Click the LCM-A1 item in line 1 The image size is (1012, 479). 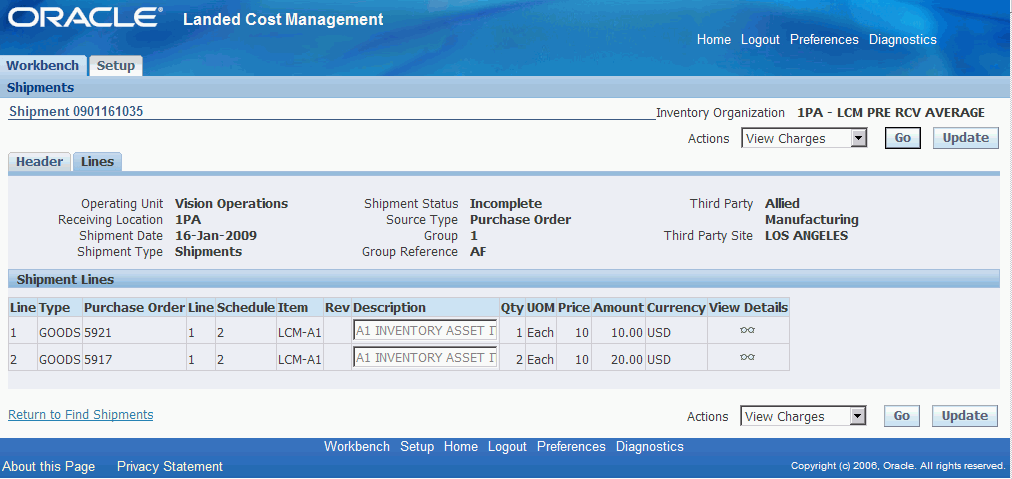coord(299,332)
